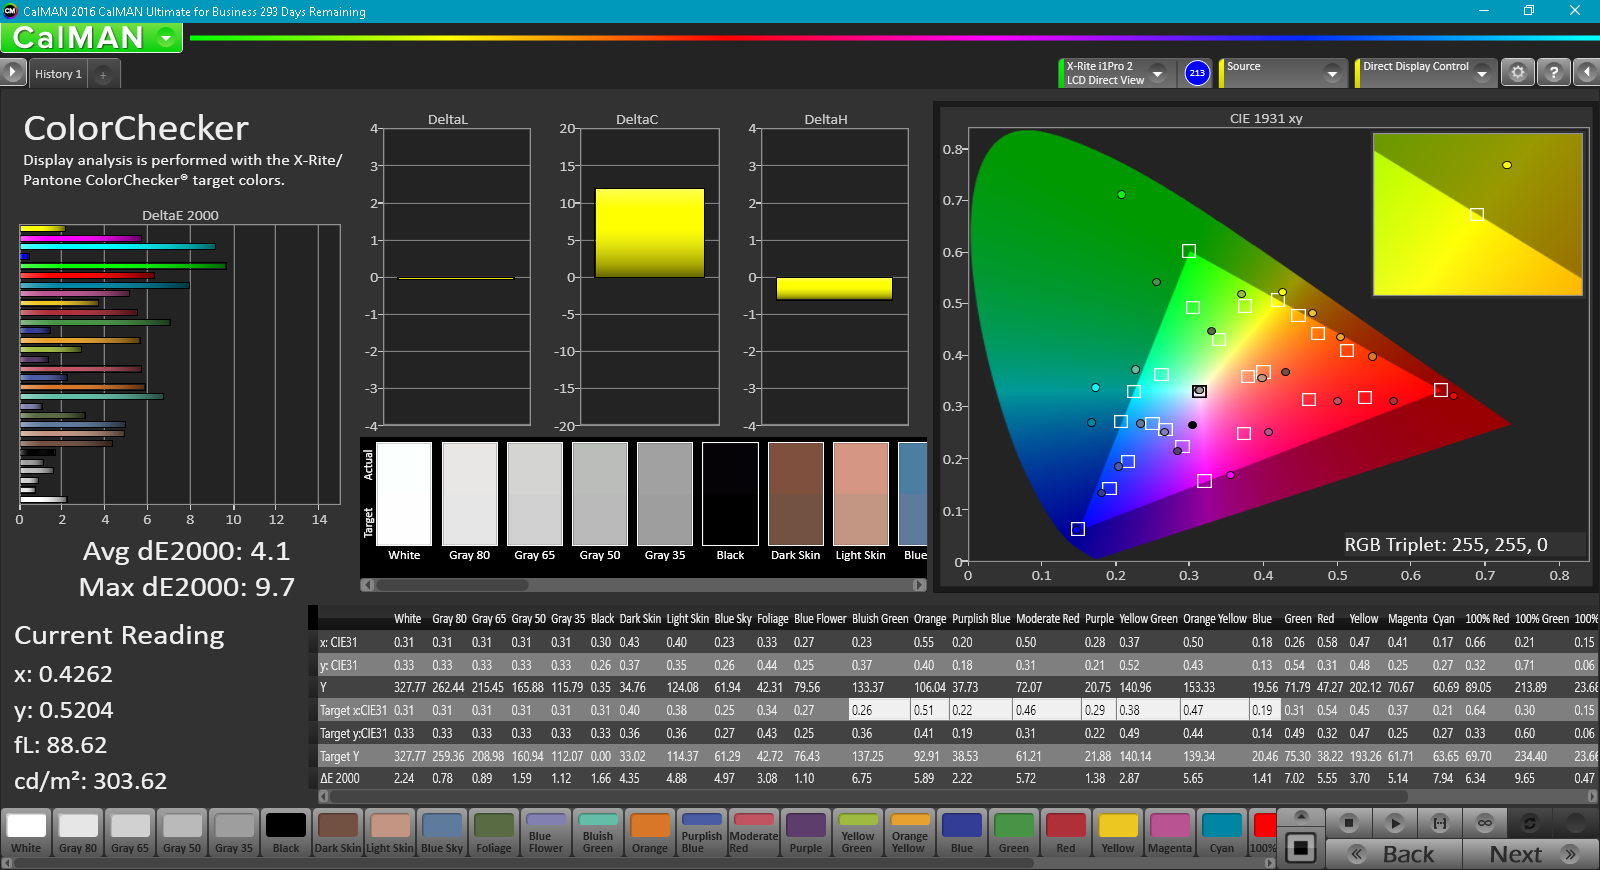Screen dimensions: 1600x870
Task: Open settings with the gear icon
Action: pos(1517,73)
